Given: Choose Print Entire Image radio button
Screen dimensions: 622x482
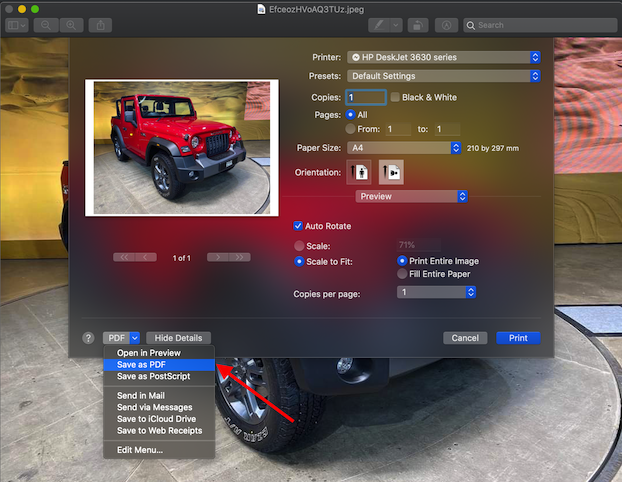Looking at the screenshot, I should pyautogui.click(x=402, y=261).
